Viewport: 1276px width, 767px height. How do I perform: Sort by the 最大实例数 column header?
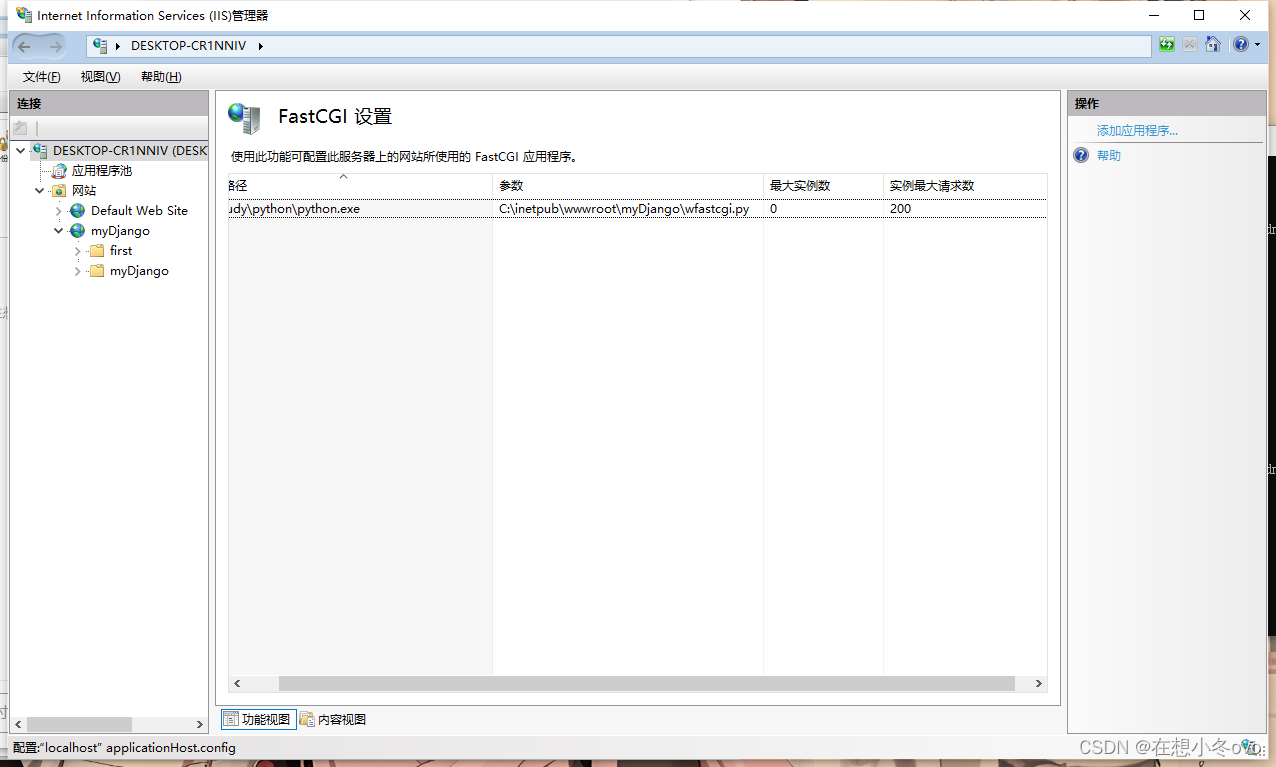coord(823,186)
